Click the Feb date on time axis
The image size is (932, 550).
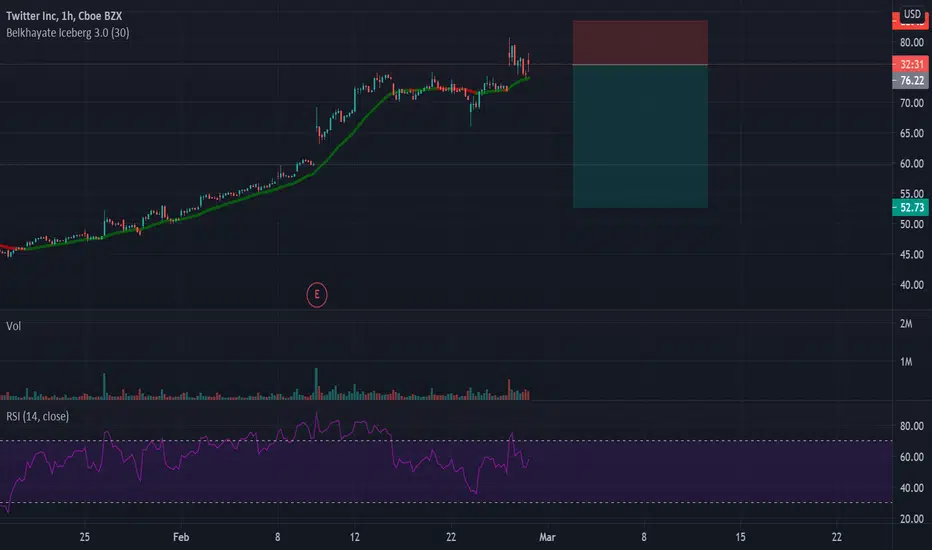click(x=181, y=537)
